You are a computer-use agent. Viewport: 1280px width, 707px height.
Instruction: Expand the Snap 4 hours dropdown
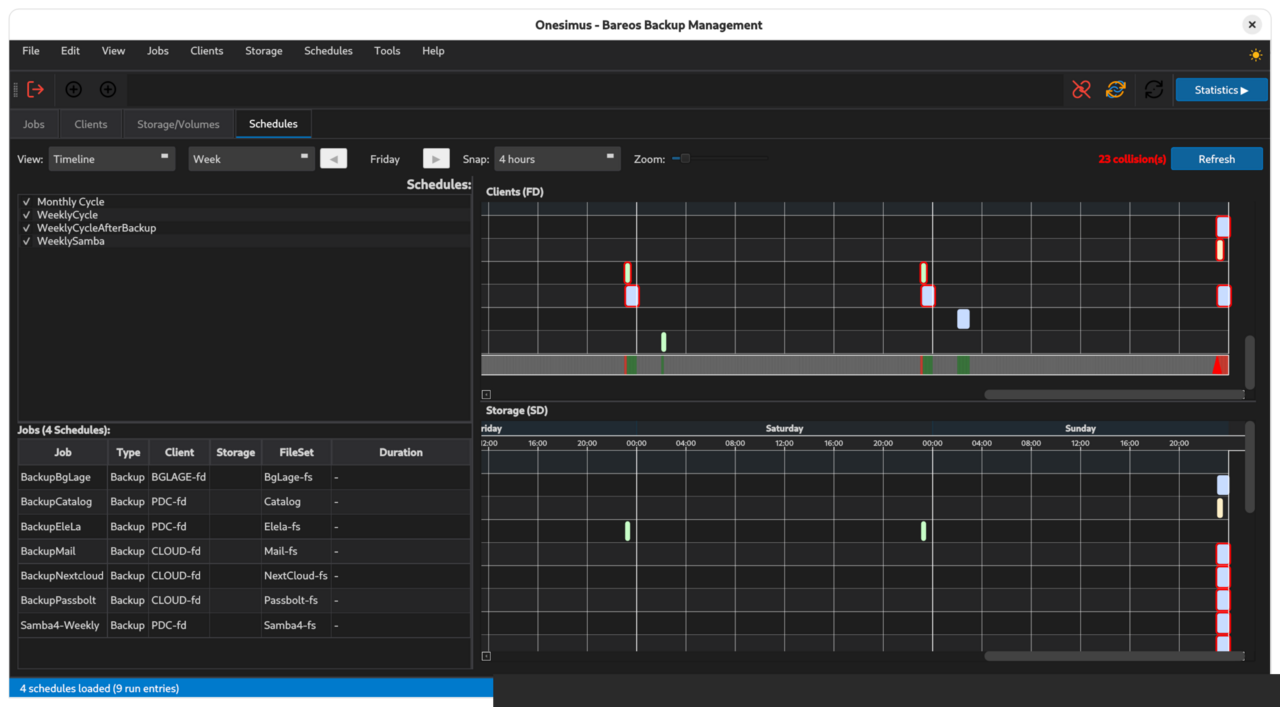557,159
